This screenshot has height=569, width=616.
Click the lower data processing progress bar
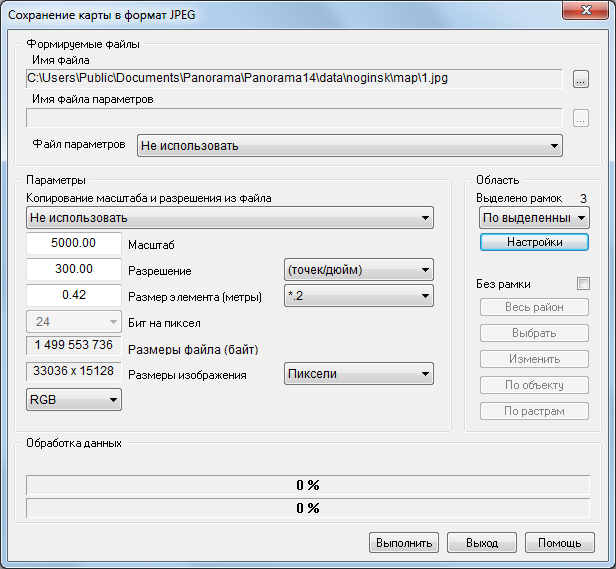coord(307,508)
